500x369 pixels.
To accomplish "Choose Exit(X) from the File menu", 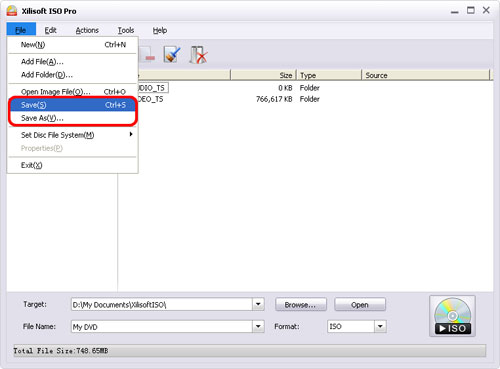I will tap(73, 165).
